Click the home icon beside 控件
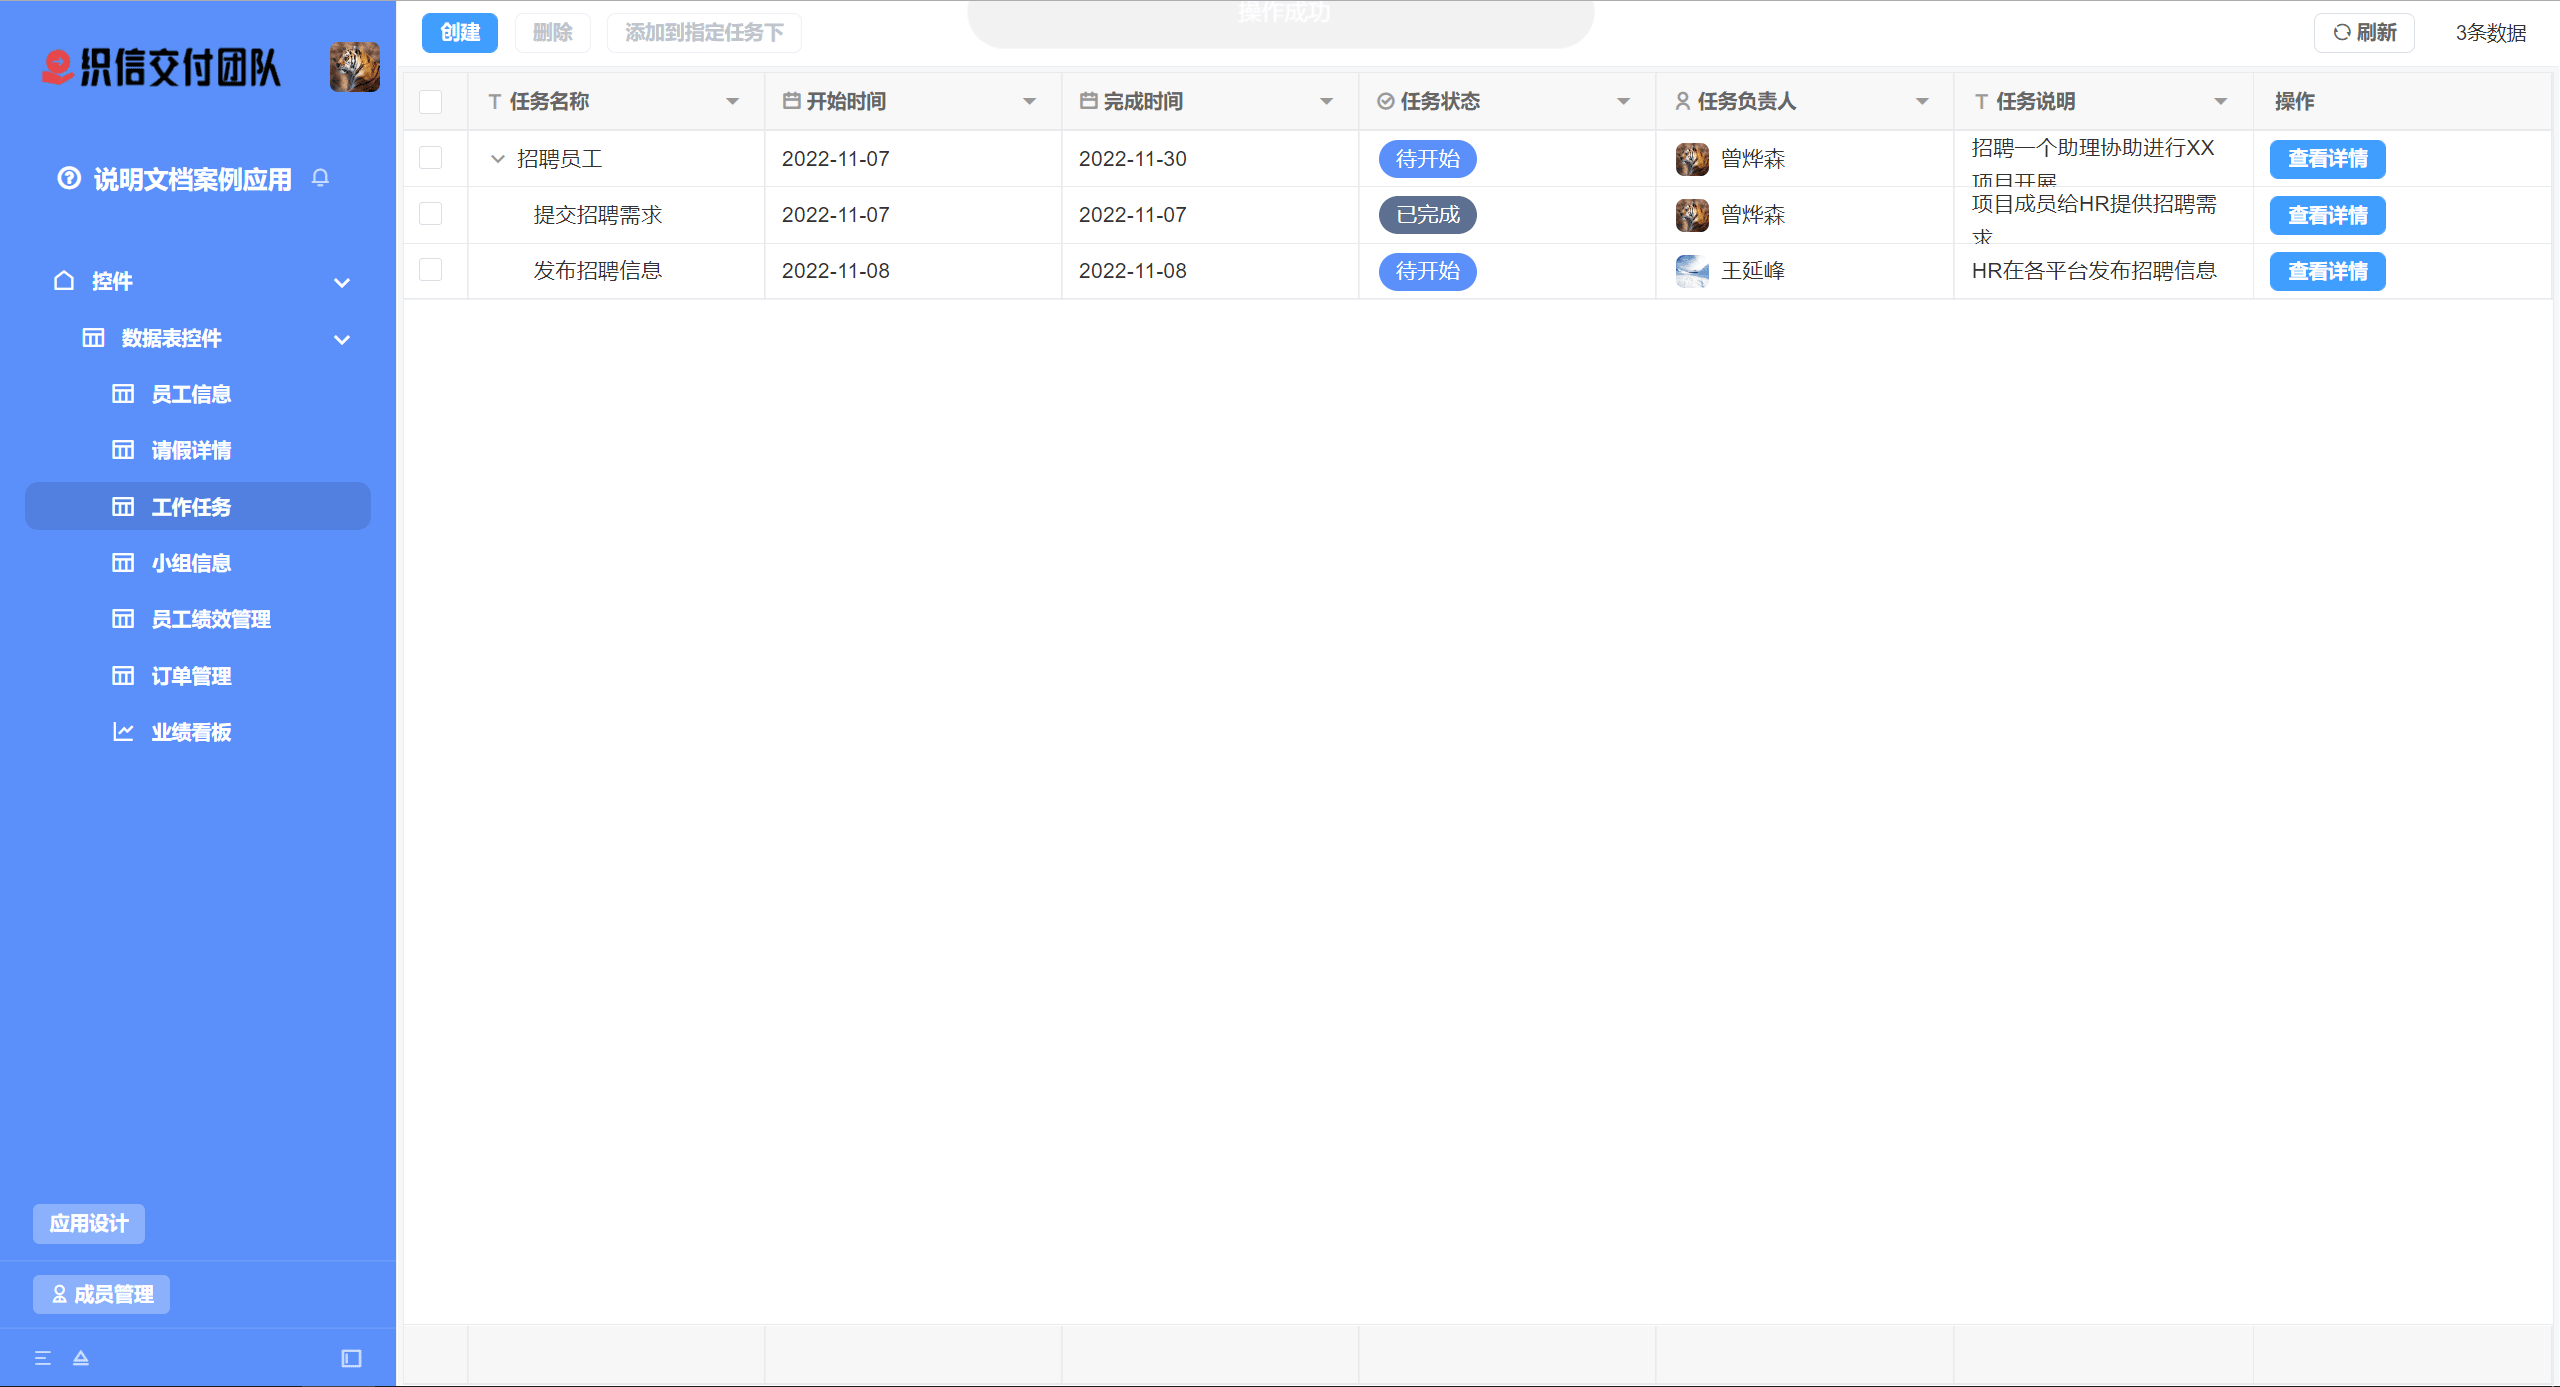2560x1387 pixels. pos(64,281)
